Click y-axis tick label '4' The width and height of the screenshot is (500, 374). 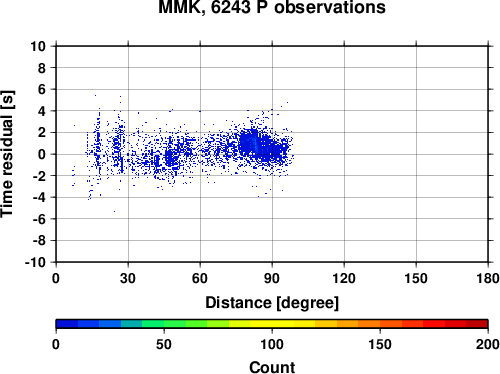(42, 111)
